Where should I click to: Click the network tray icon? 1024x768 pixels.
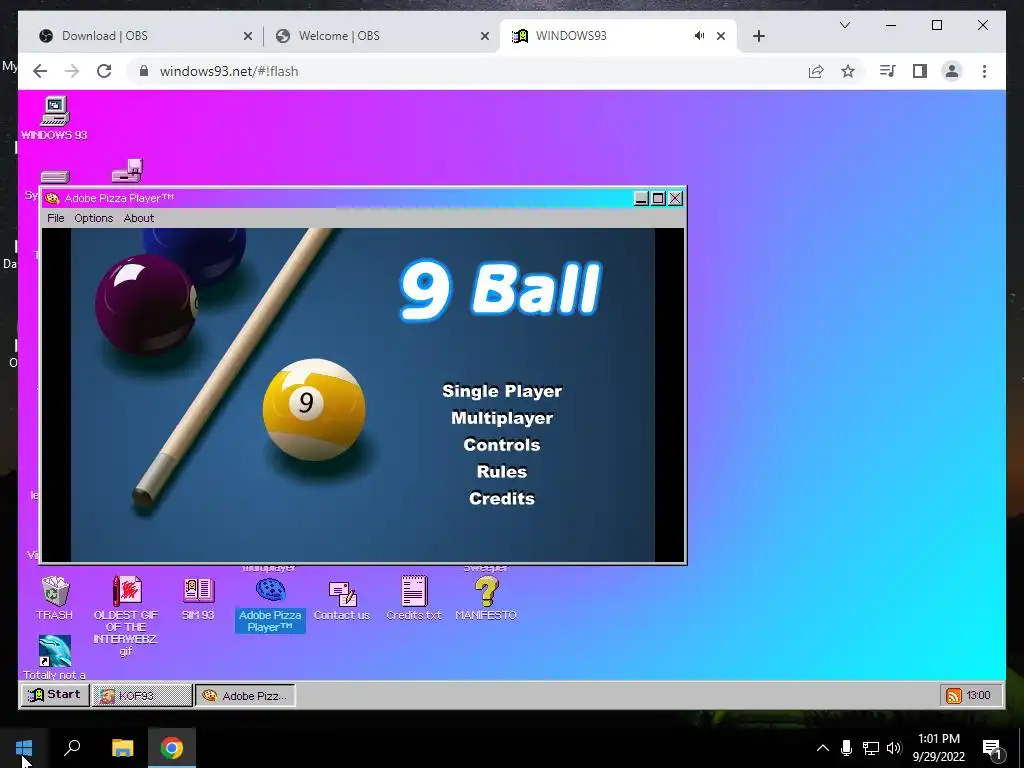click(x=871, y=748)
